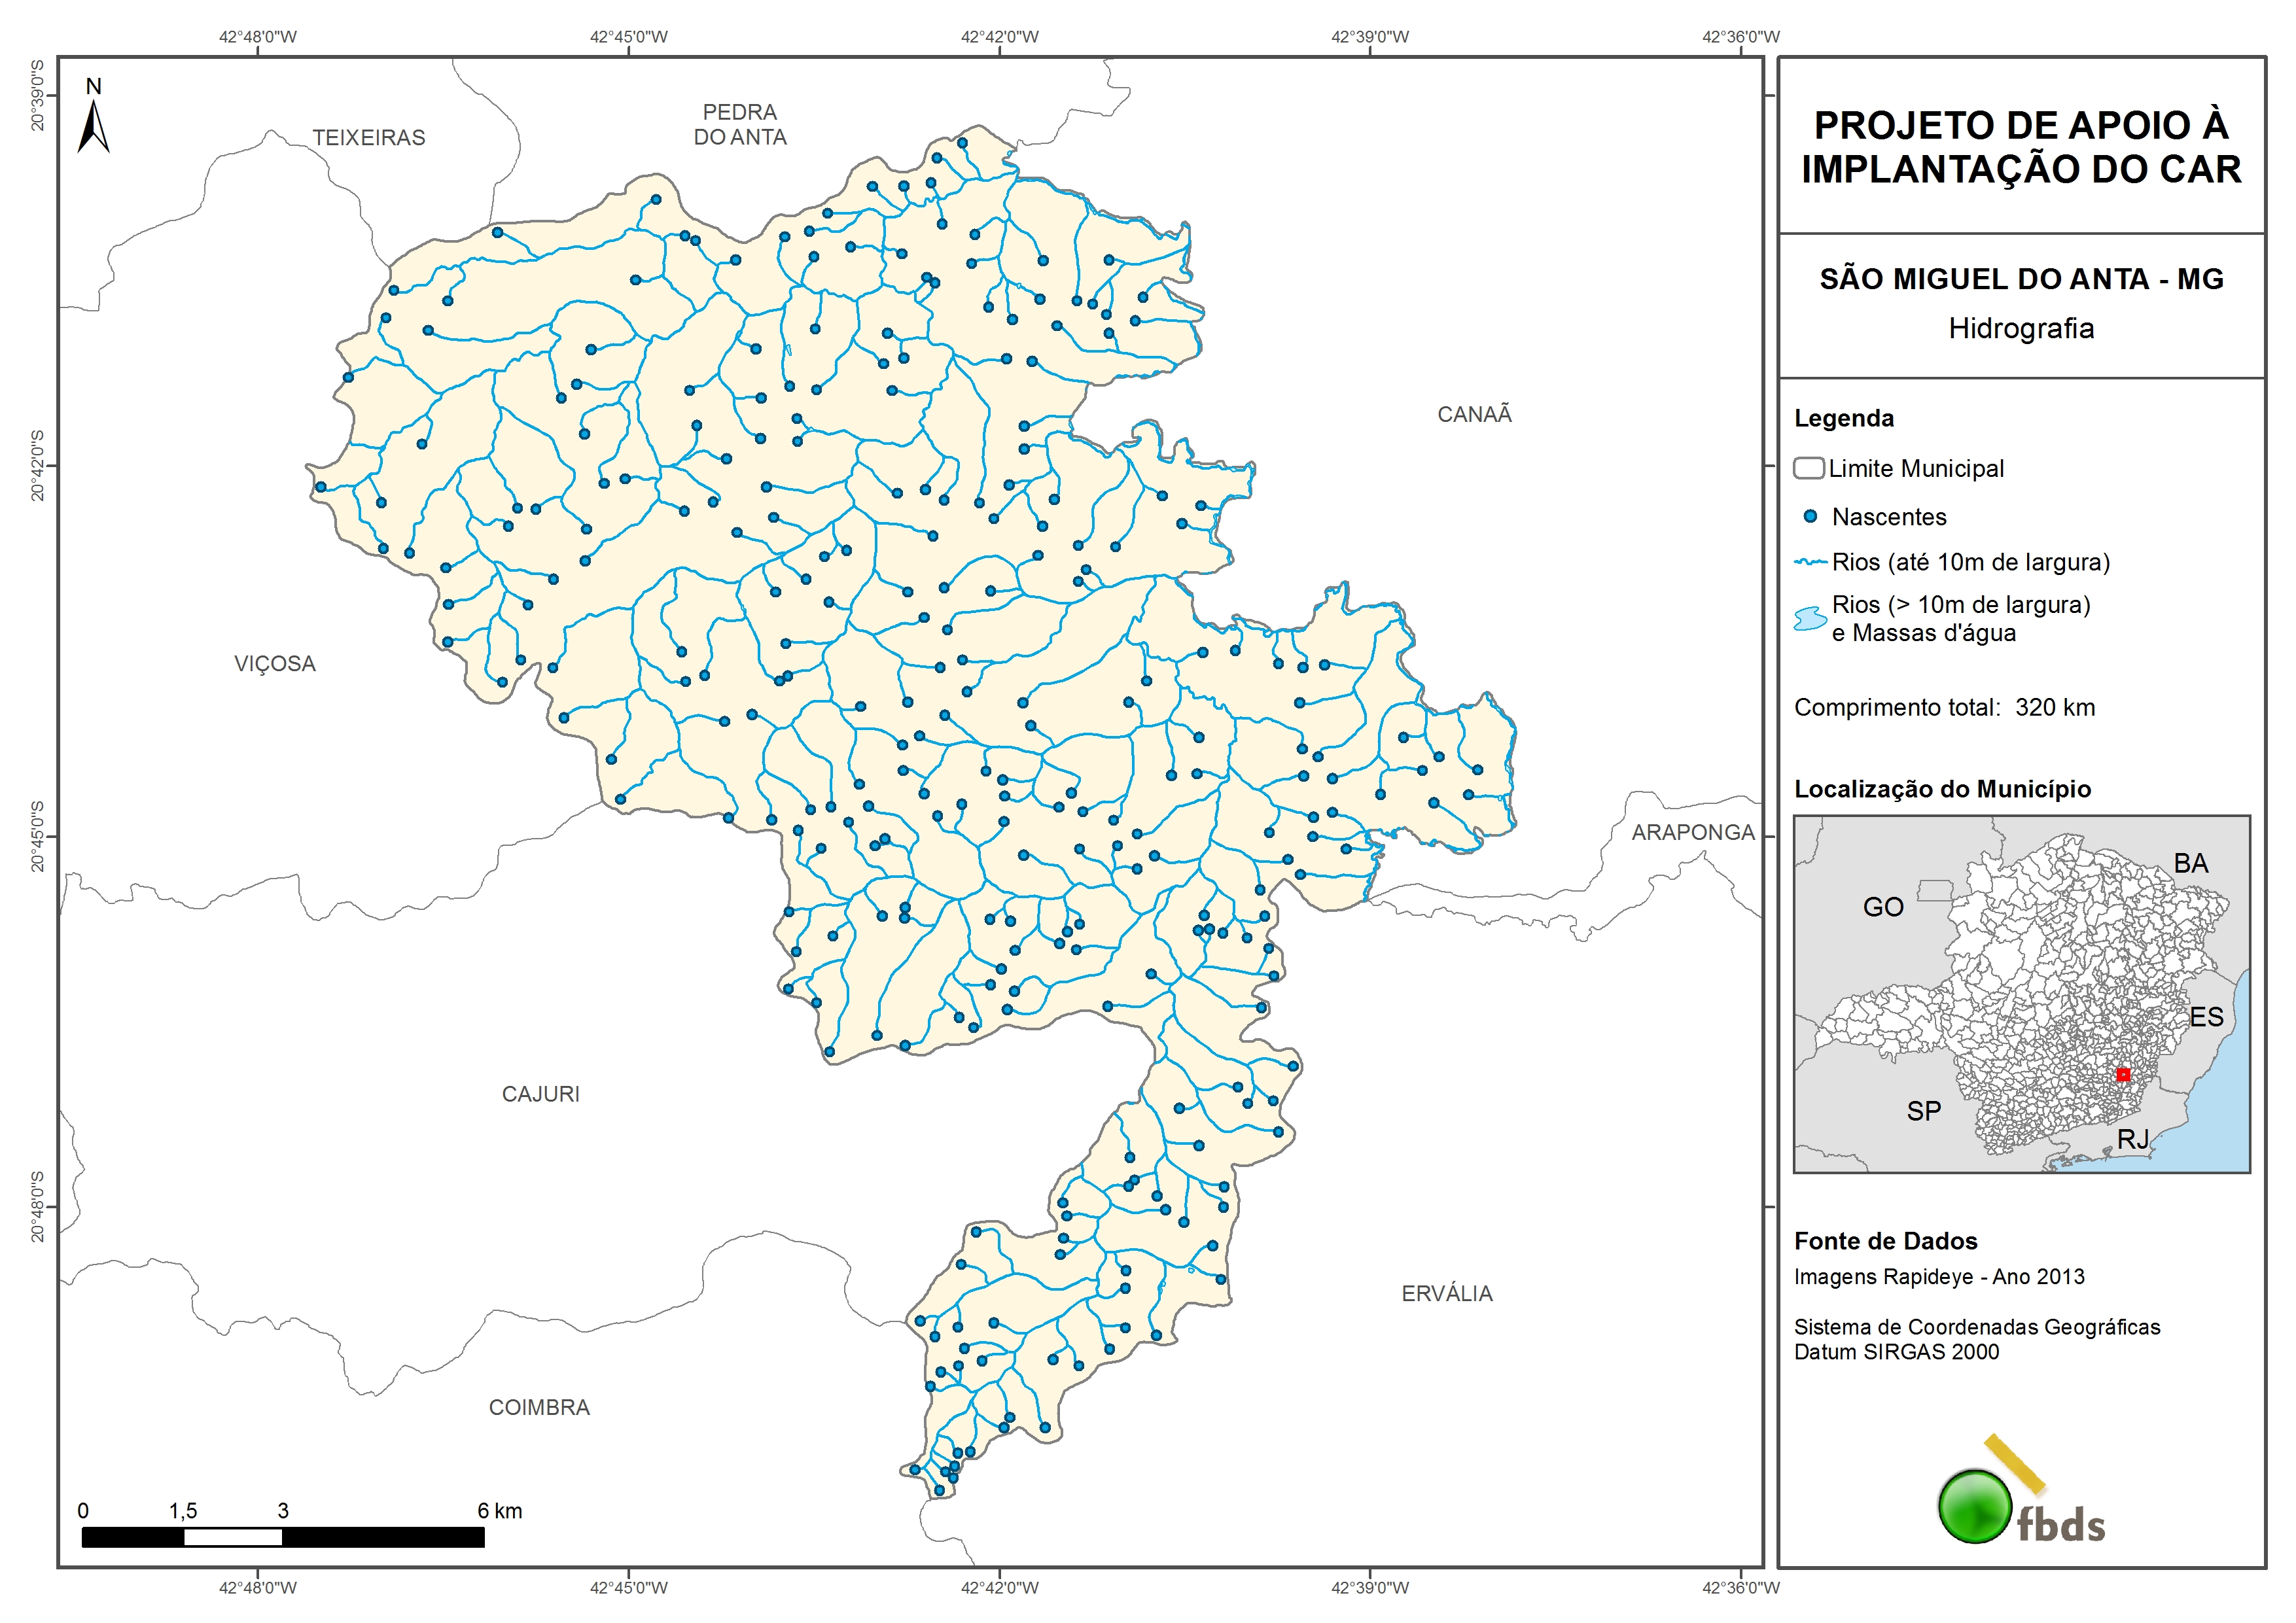Click the CAJURI municipality label
Viewport: 2296px width, 1623px height.
[540, 1094]
